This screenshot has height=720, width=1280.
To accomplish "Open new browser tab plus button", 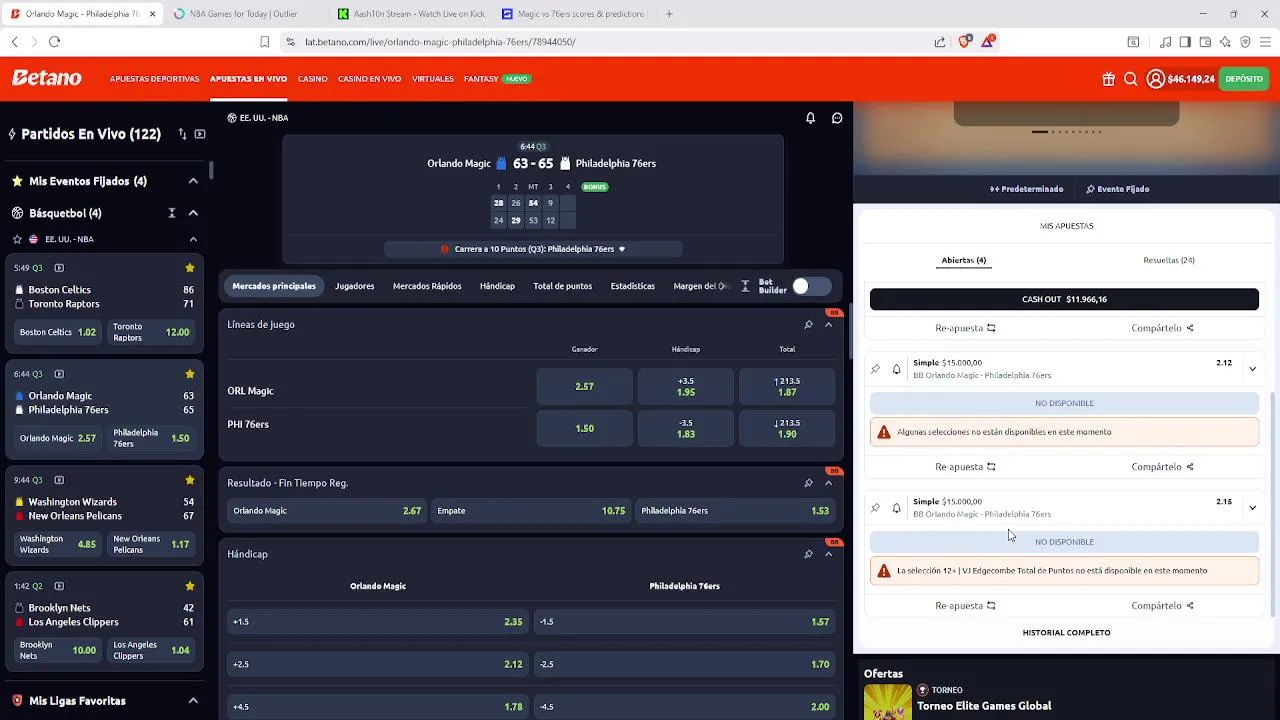I will pyautogui.click(x=669, y=14).
